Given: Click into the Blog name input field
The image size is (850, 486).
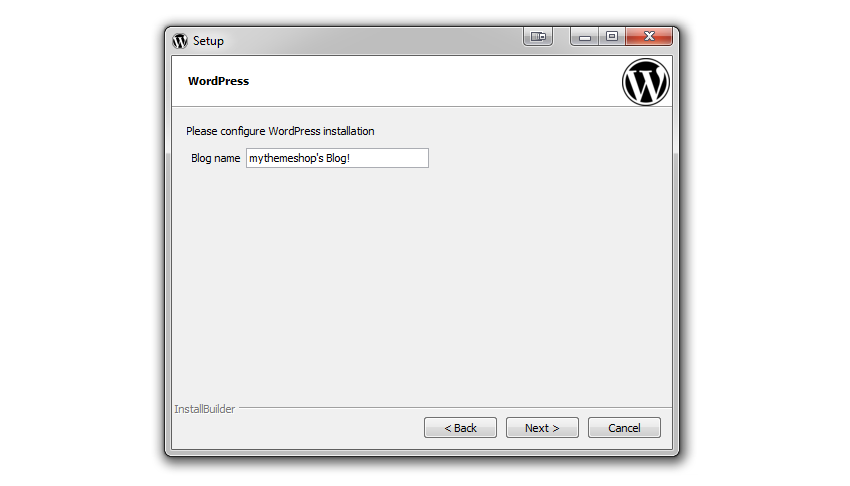Looking at the screenshot, I should (x=337, y=158).
